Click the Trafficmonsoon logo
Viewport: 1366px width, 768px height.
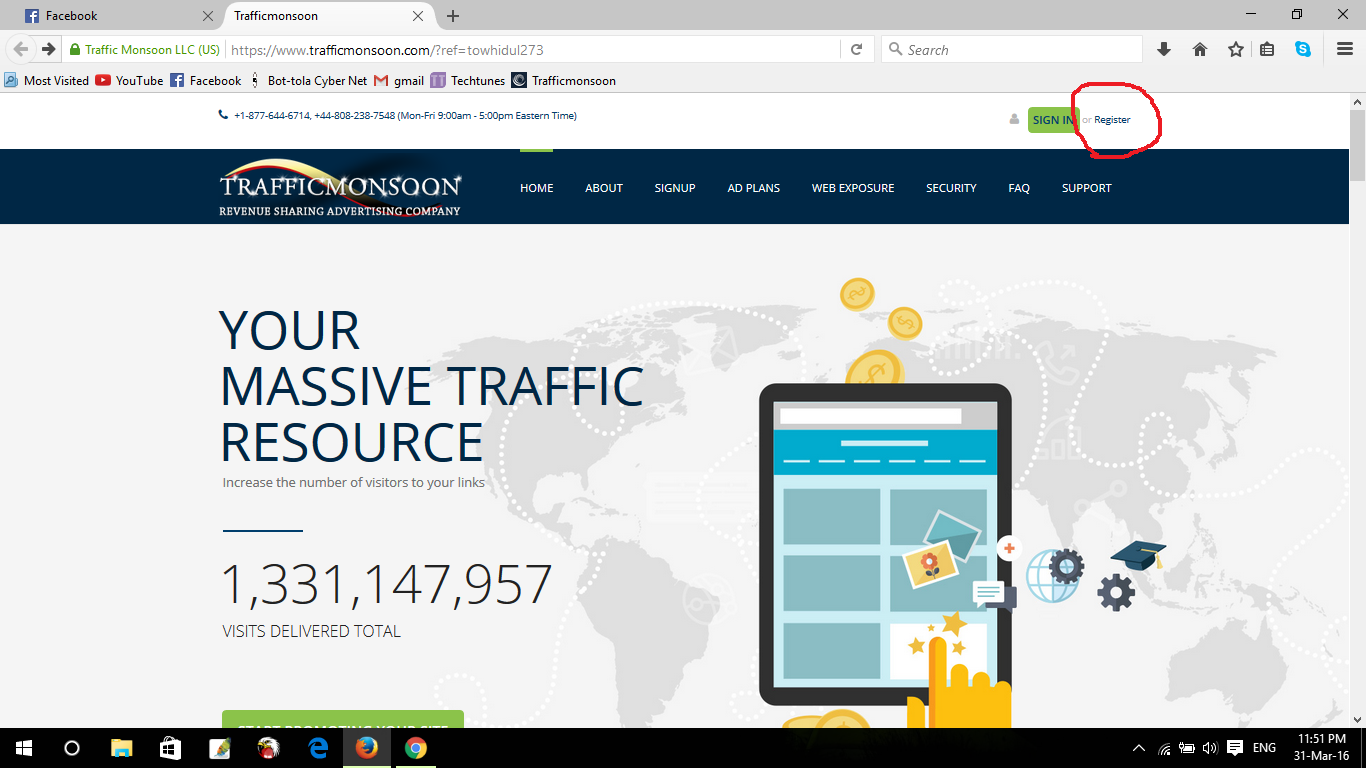[340, 188]
